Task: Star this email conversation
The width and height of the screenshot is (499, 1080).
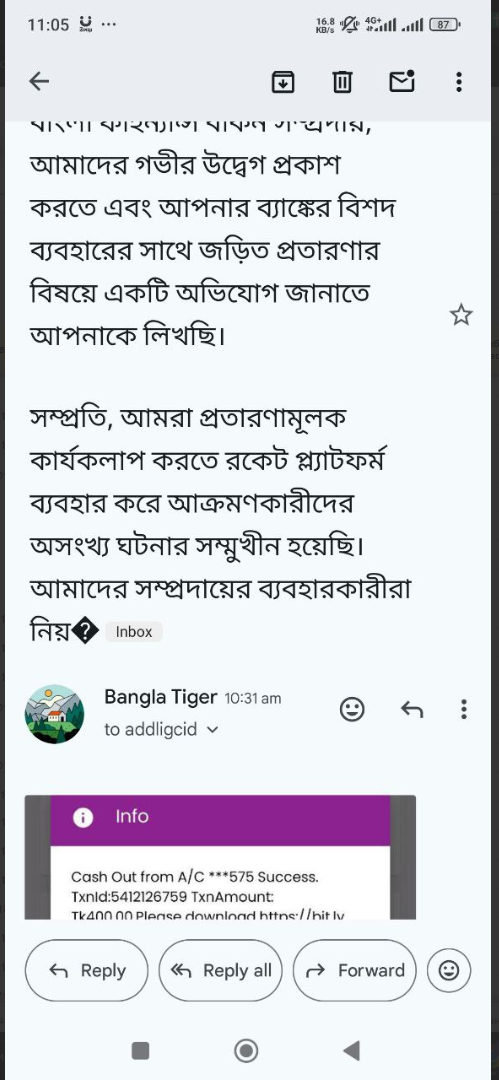Action: [461, 315]
